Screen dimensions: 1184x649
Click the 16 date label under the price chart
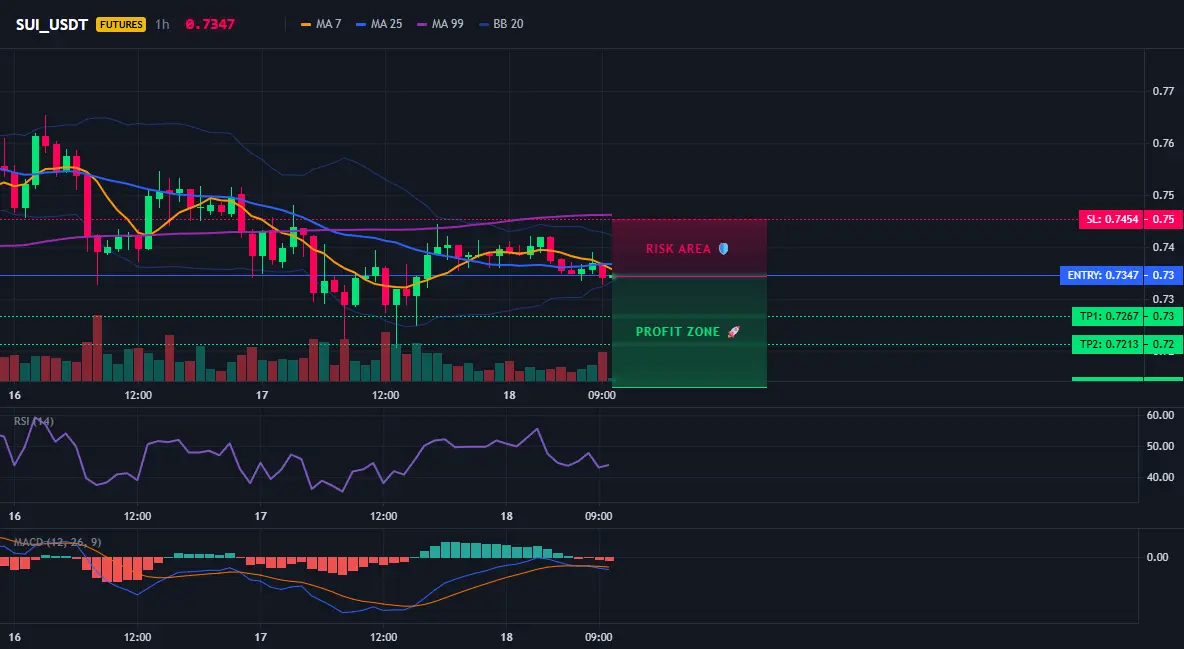click(14, 395)
